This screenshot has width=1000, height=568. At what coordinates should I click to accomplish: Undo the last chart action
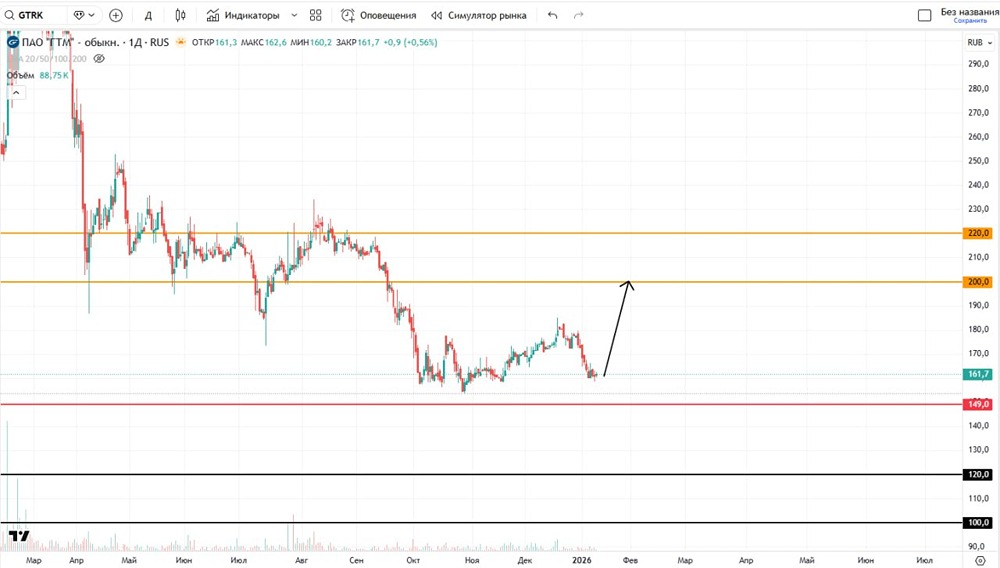click(x=552, y=15)
